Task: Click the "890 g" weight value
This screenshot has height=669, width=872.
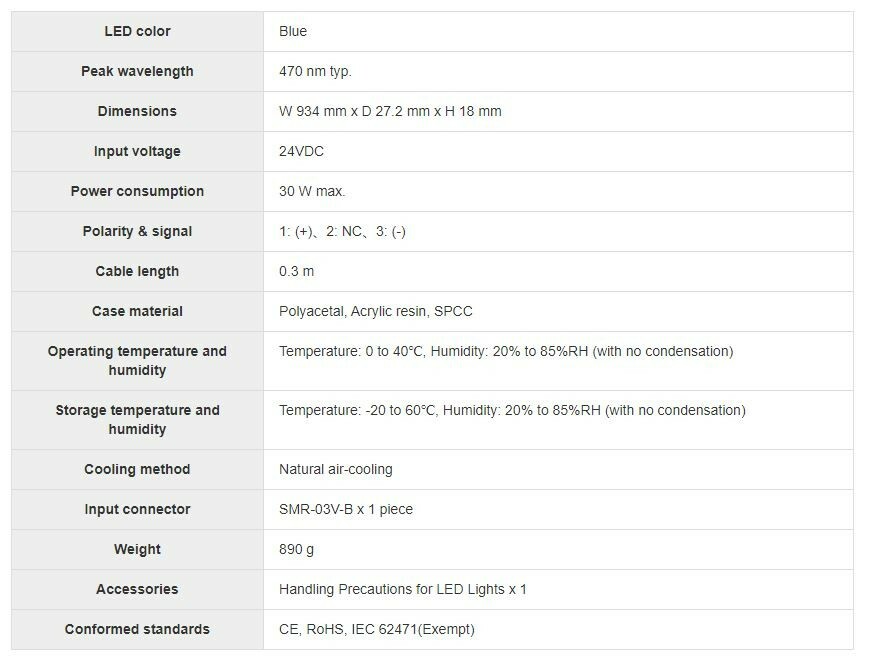Action: [297, 549]
